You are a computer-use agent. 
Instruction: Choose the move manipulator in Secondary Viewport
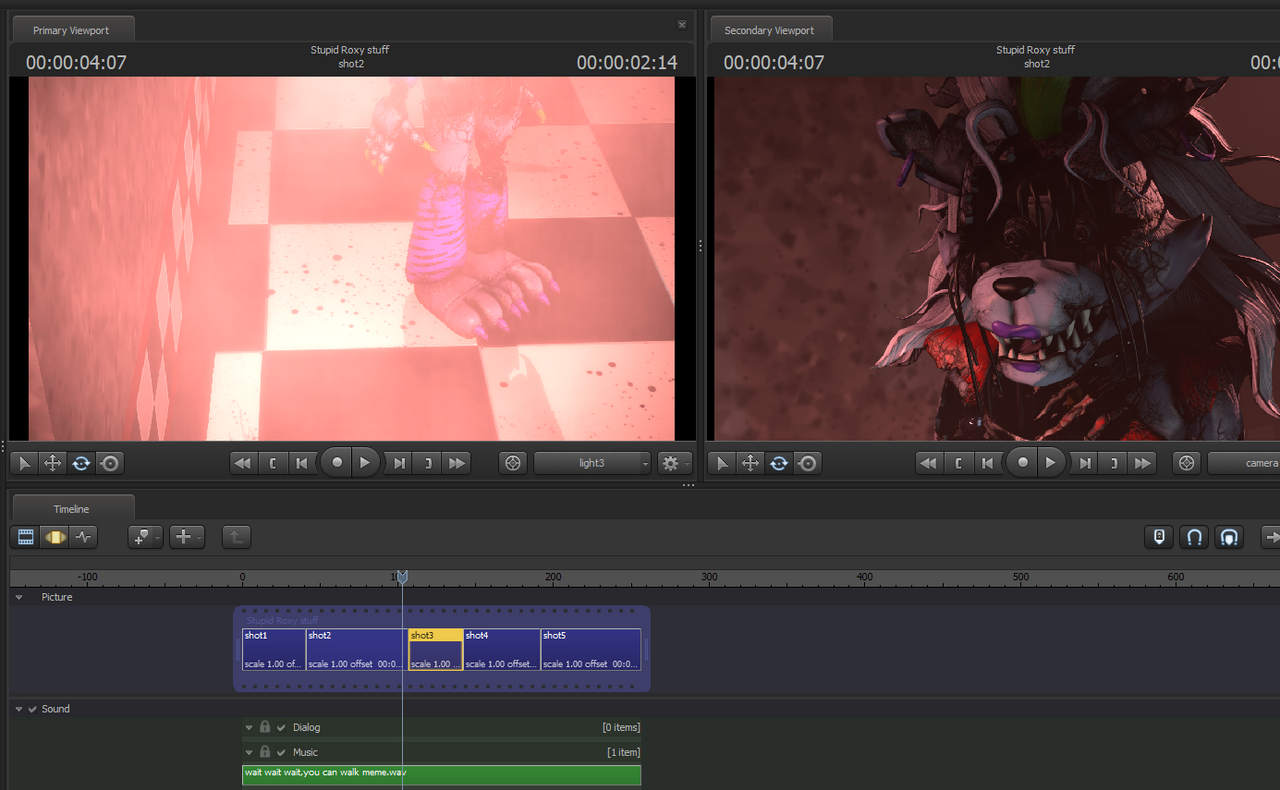(750, 463)
